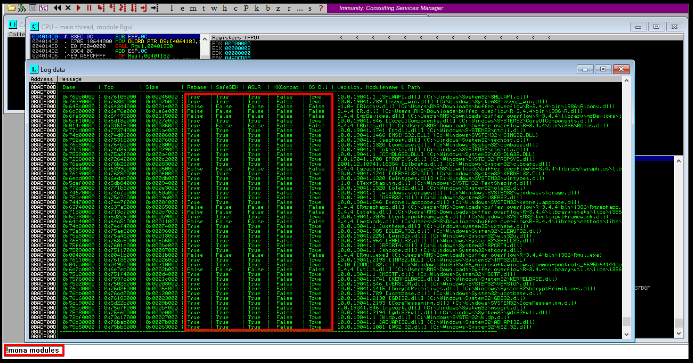Click the 'Size' column label in mona output
Screen dimensions: 693x363
152,87
